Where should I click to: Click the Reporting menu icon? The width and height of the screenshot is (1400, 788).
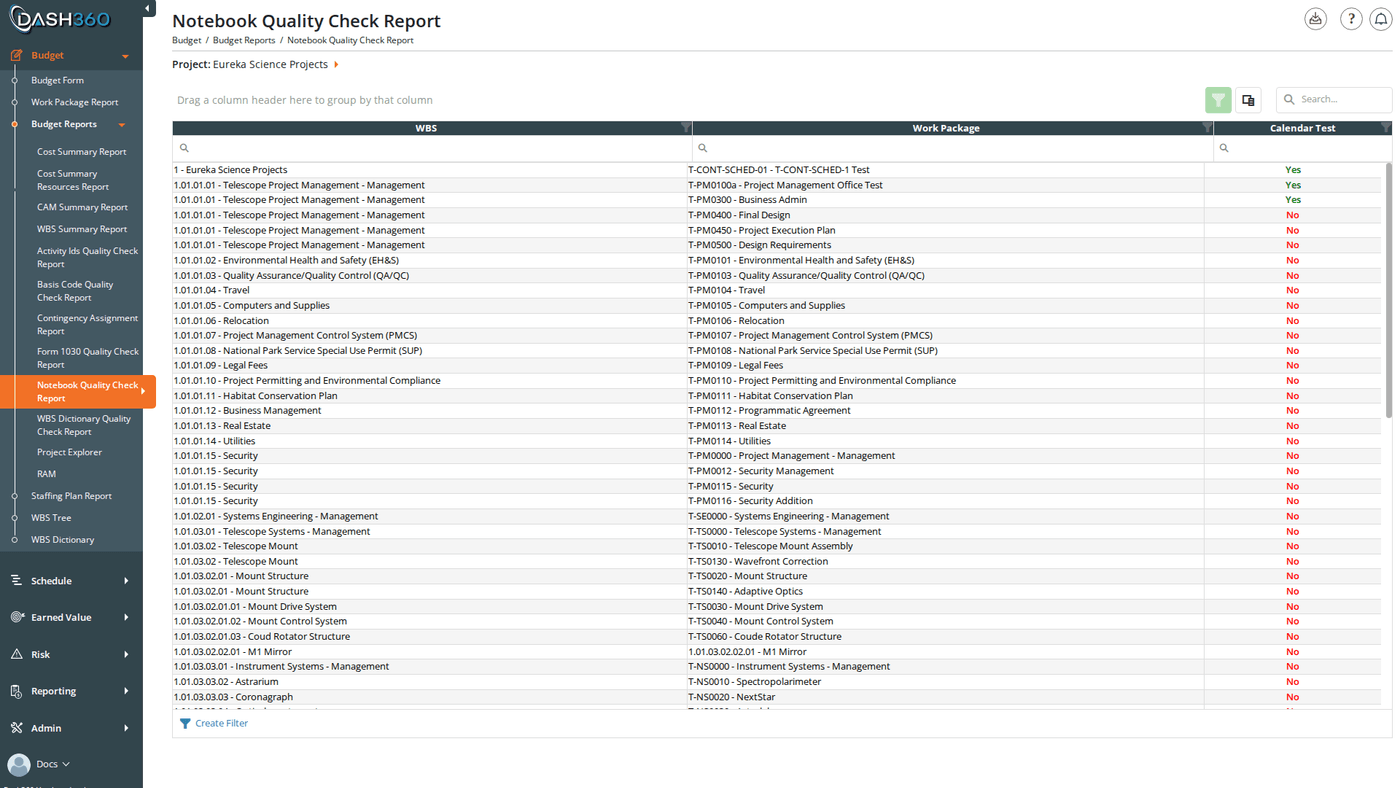coord(16,691)
